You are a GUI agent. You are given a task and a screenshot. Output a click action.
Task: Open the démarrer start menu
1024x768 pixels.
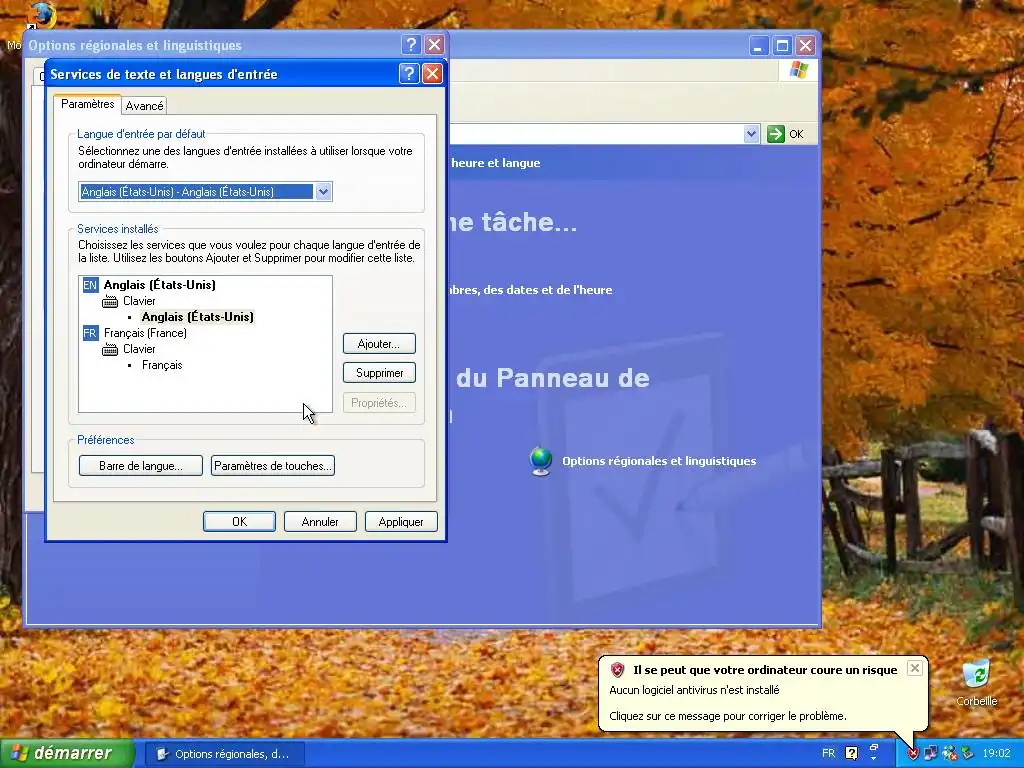click(x=67, y=753)
